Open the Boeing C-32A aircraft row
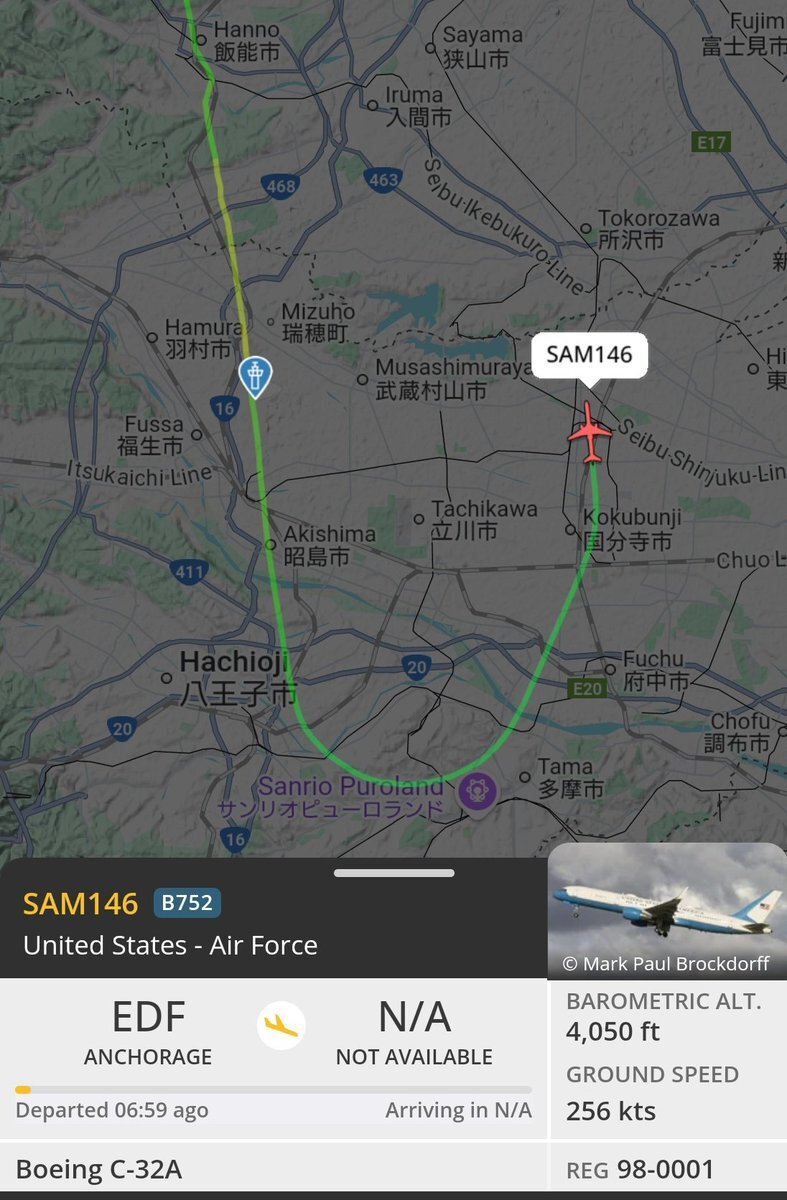 [273, 1170]
